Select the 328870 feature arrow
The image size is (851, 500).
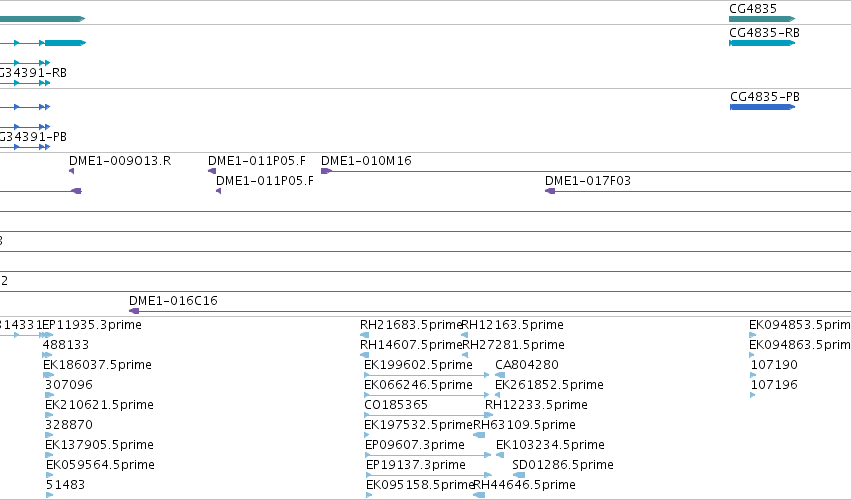49,435
